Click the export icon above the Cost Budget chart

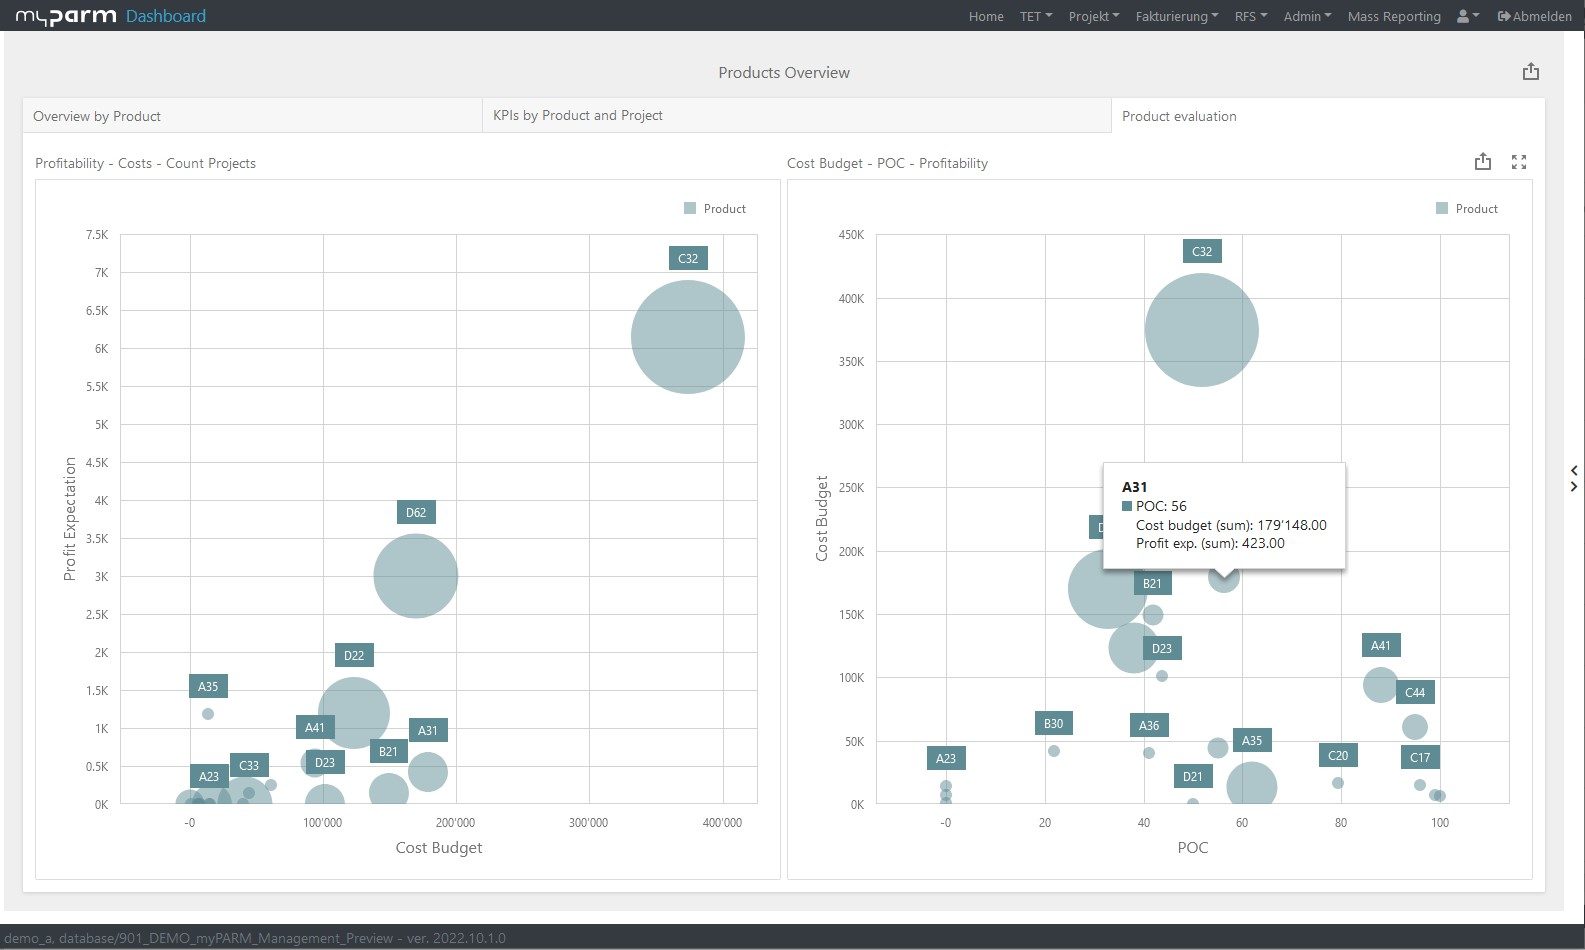click(1482, 162)
